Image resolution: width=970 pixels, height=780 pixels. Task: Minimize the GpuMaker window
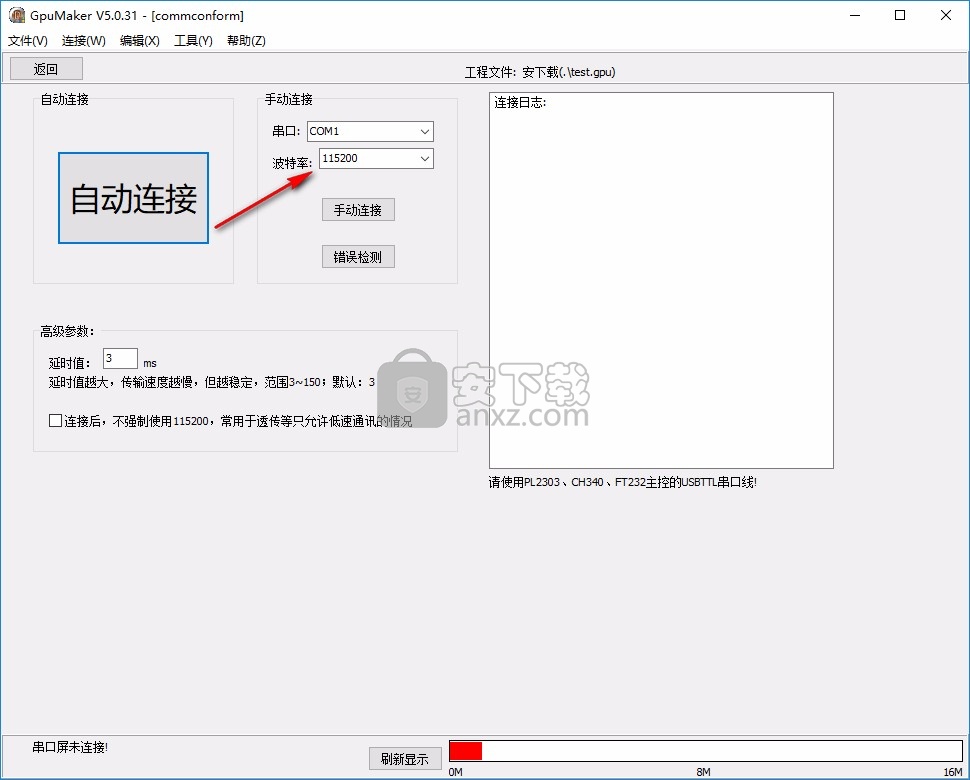click(856, 15)
